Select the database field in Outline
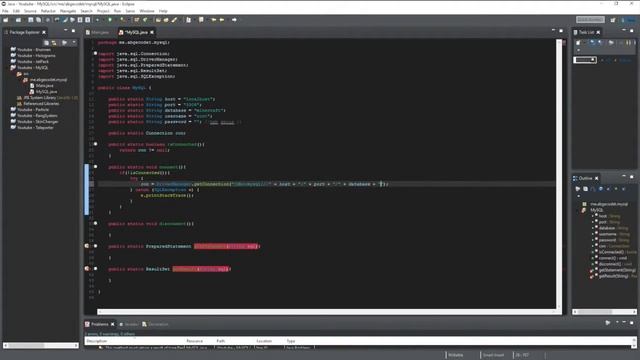The image size is (640, 360). pyautogui.click(x=607, y=228)
